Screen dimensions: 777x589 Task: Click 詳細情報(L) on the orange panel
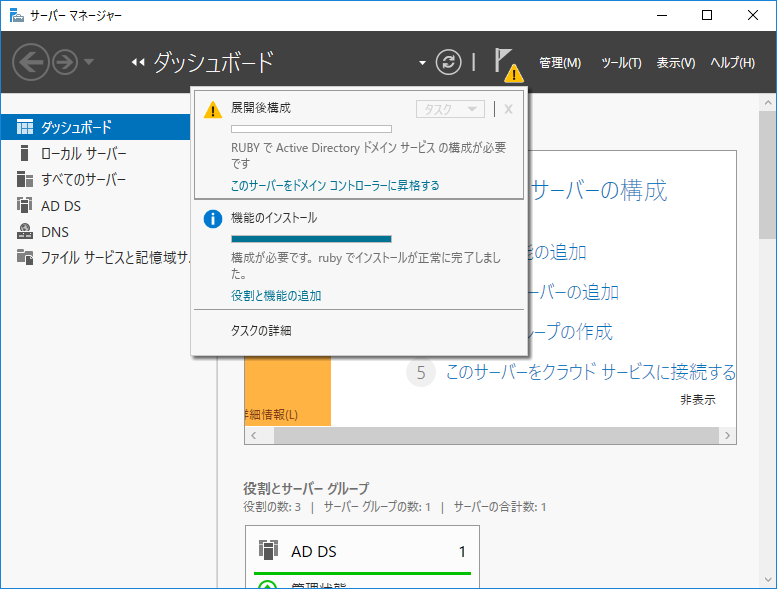272,415
